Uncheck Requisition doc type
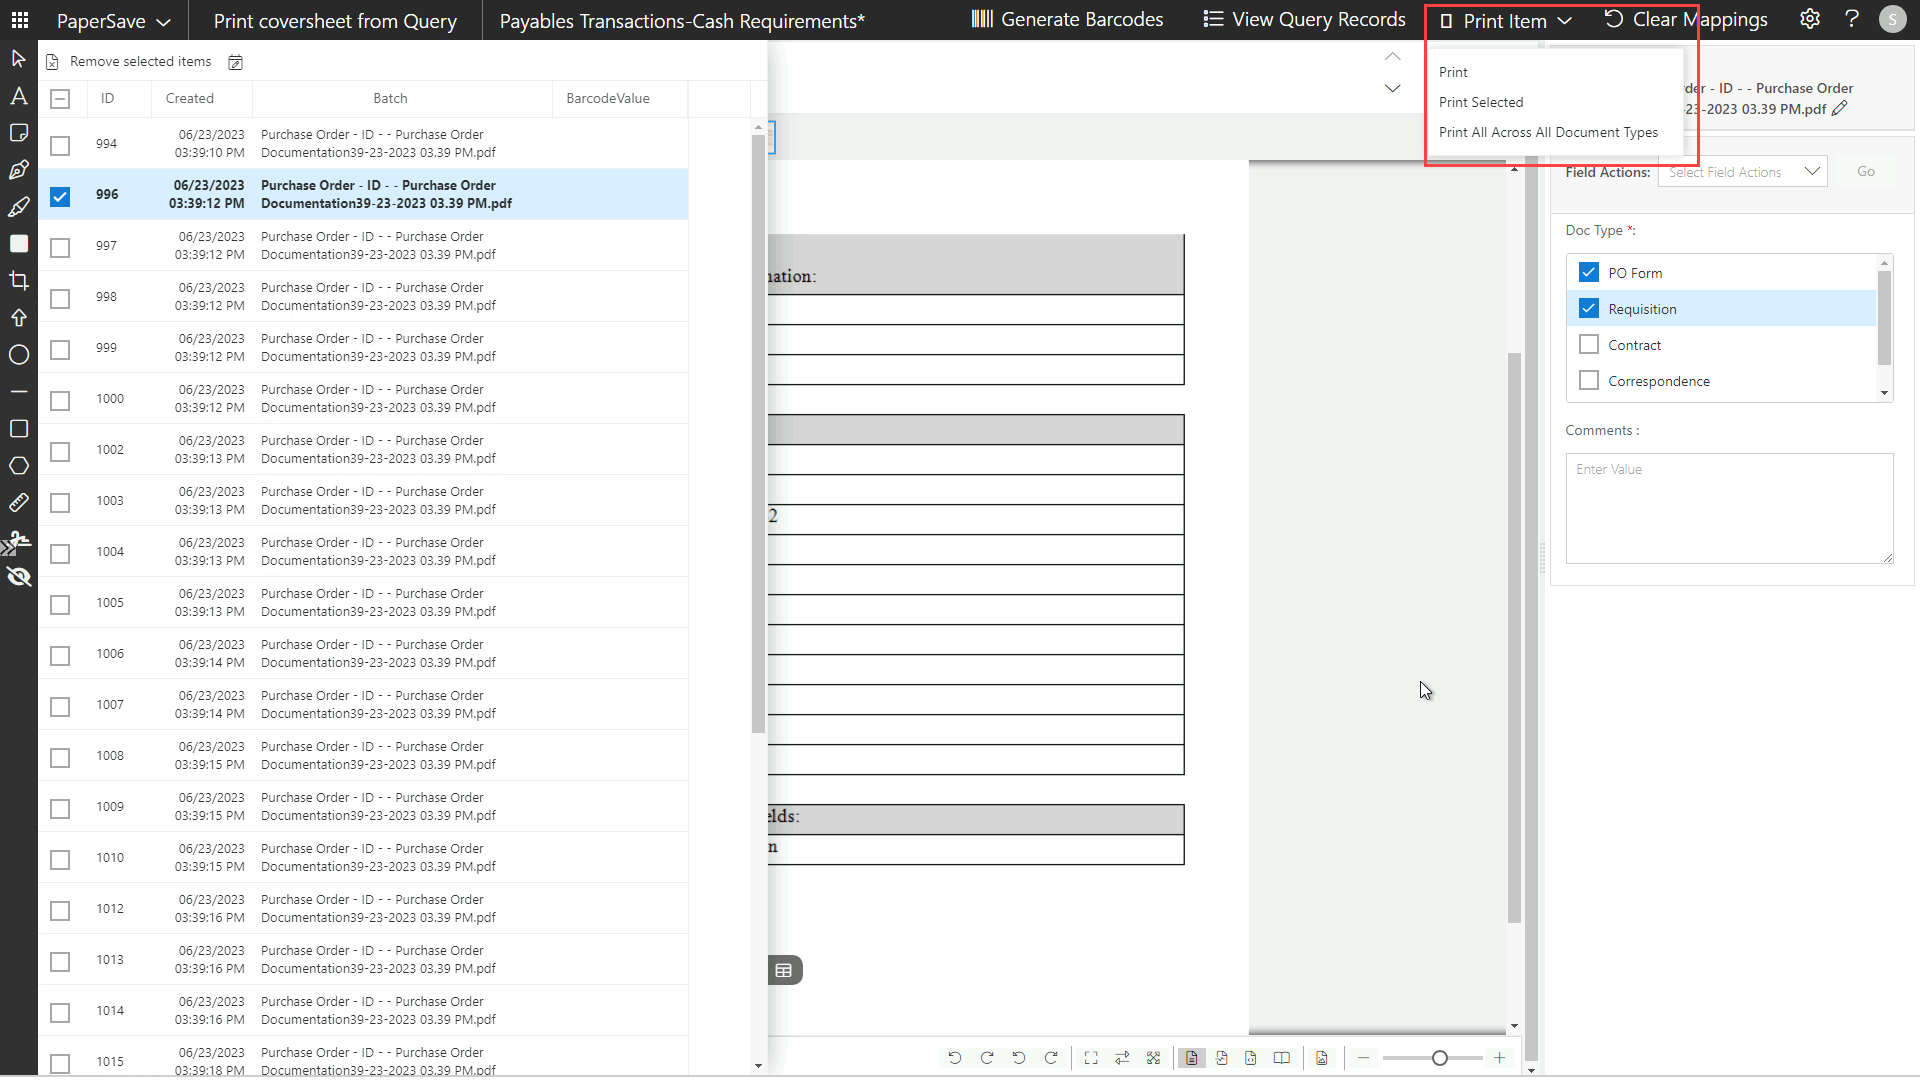 pyautogui.click(x=1588, y=308)
